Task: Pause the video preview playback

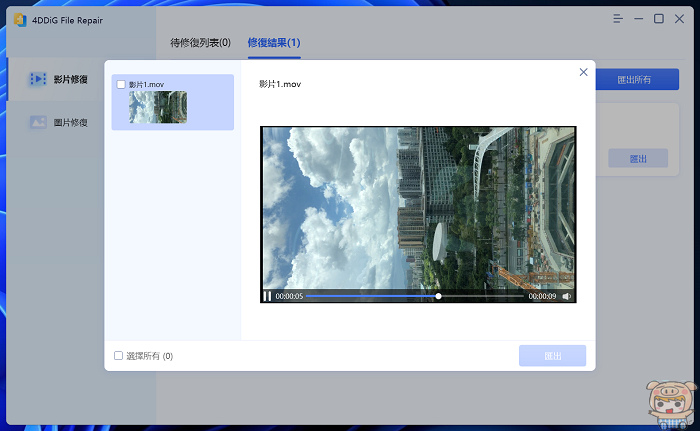Action: [x=267, y=296]
